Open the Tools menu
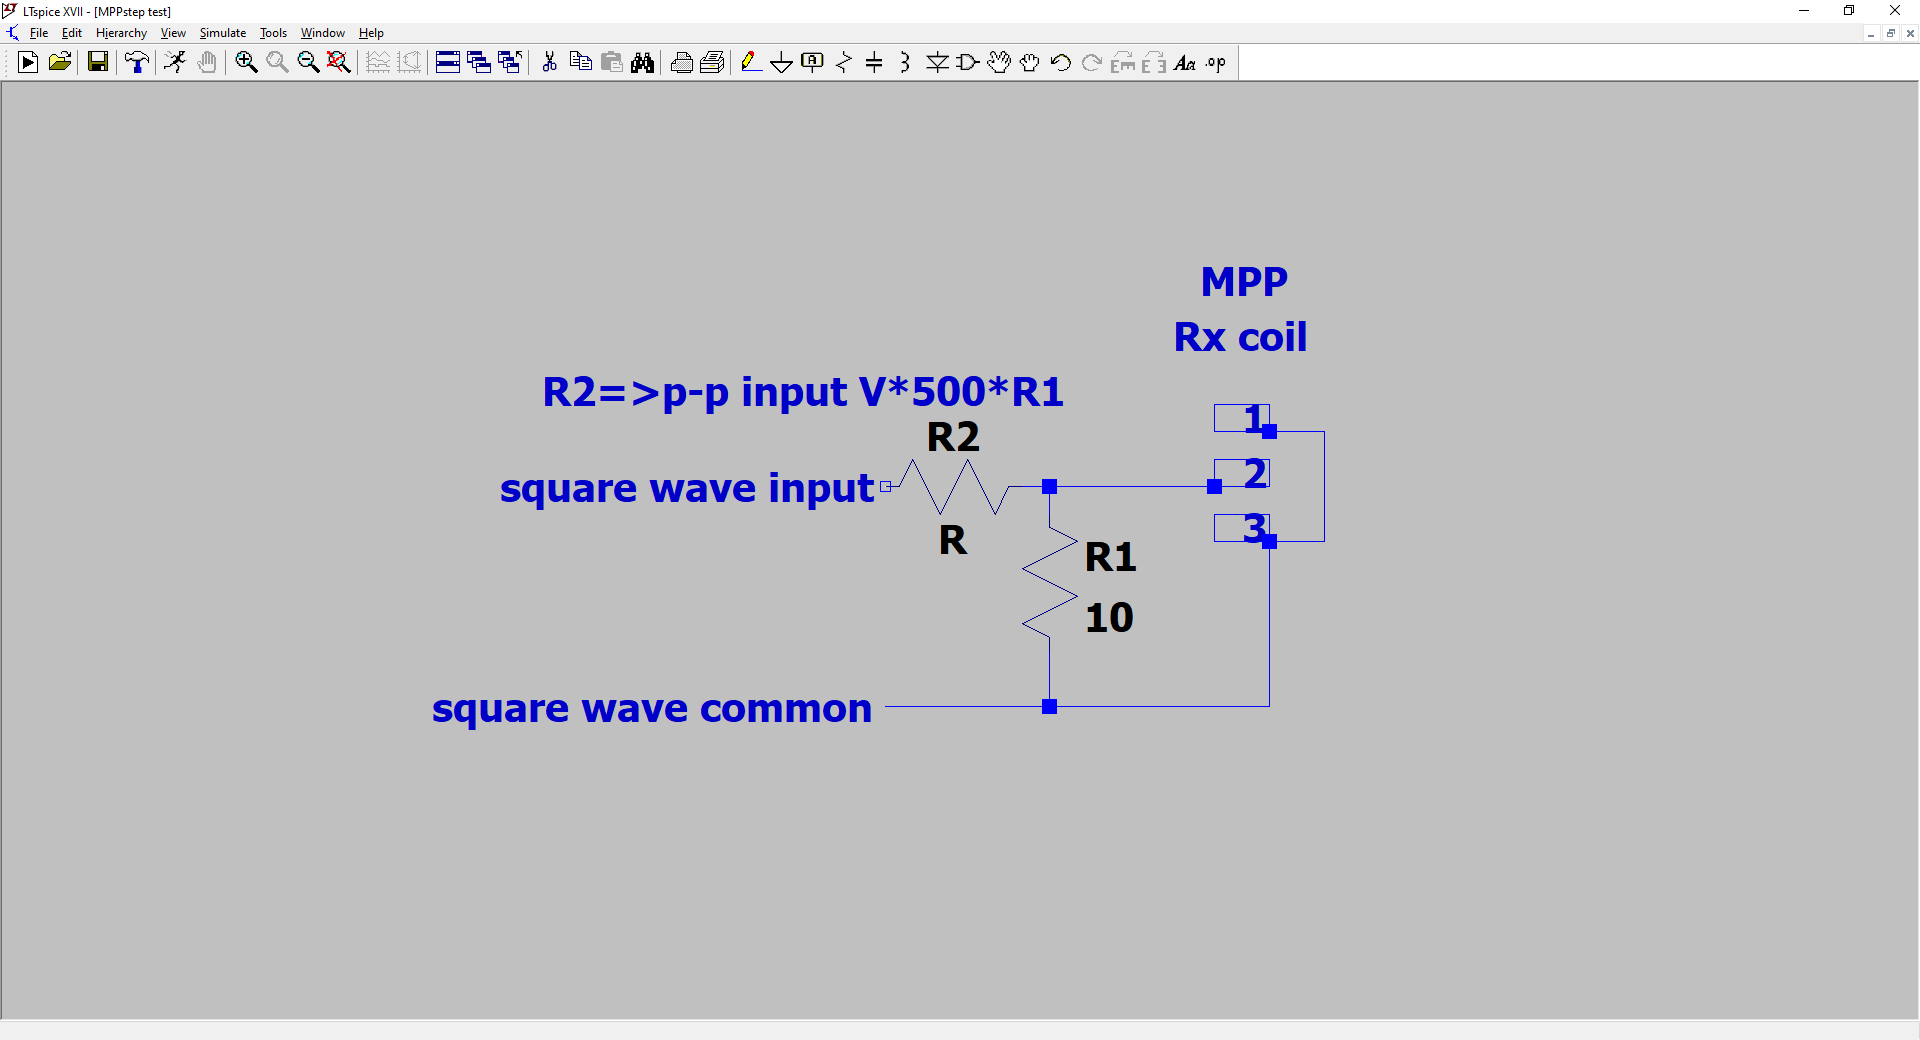This screenshot has width=1920, height=1040. coord(273,33)
